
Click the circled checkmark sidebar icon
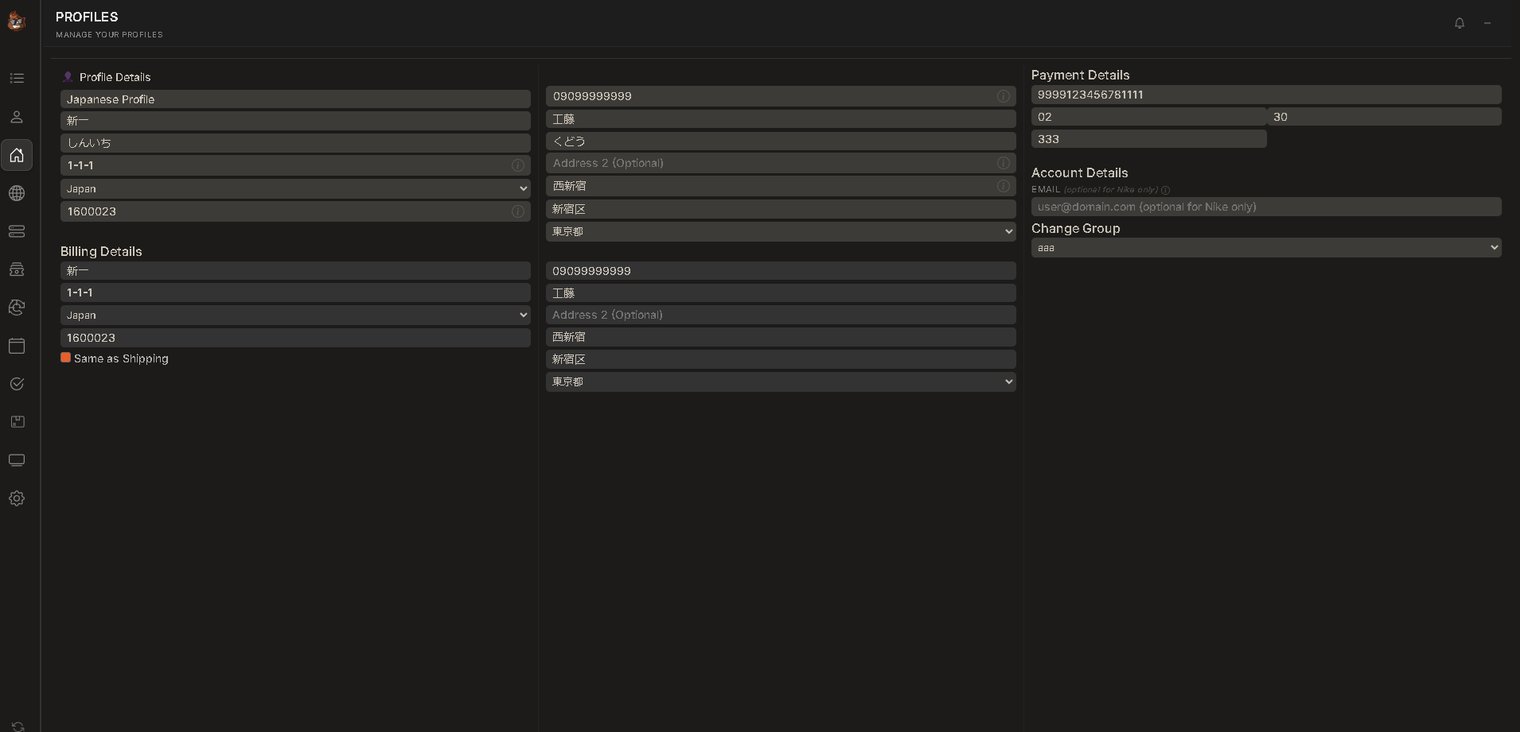pos(17,384)
